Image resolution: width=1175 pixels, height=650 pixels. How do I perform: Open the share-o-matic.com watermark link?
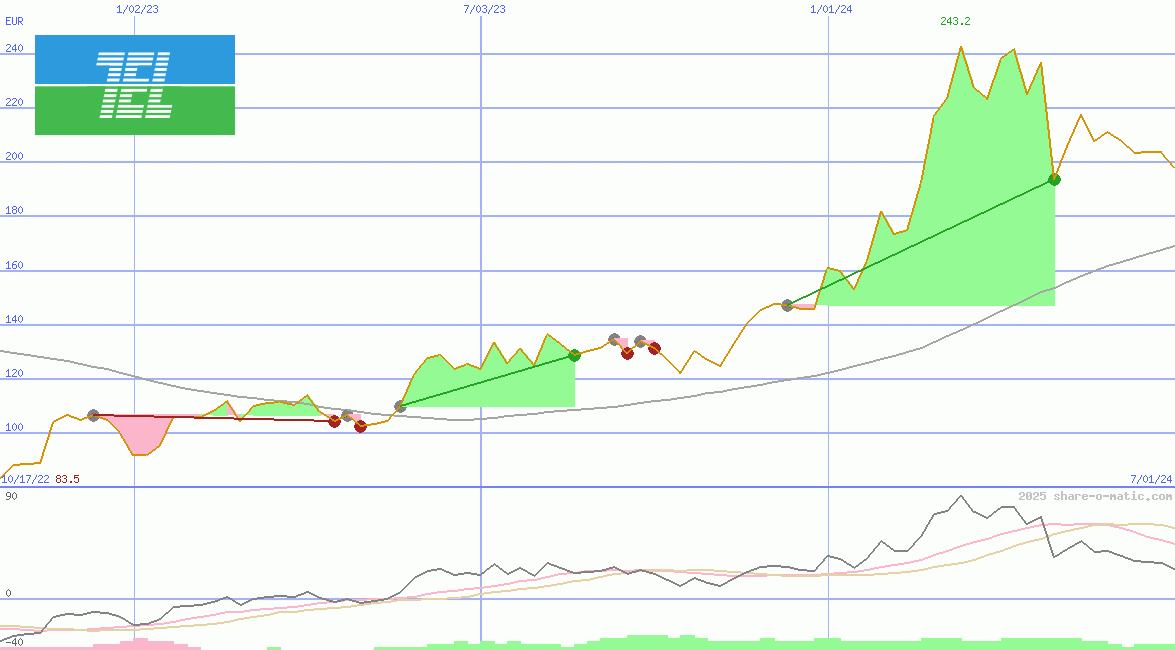(x=1095, y=496)
